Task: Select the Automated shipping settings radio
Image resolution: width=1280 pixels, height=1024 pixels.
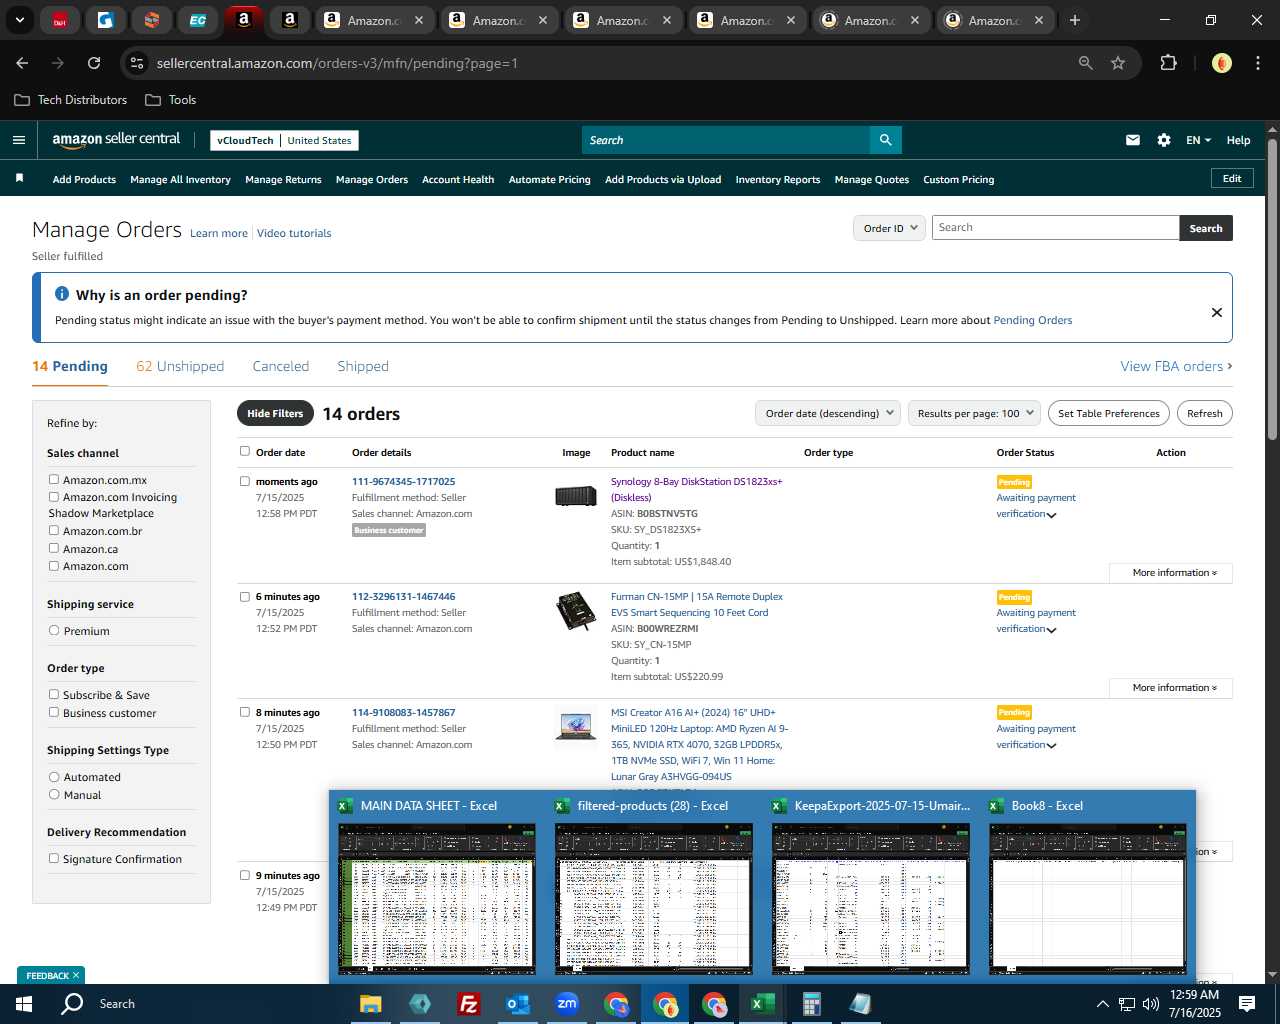Action: point(54,777)
